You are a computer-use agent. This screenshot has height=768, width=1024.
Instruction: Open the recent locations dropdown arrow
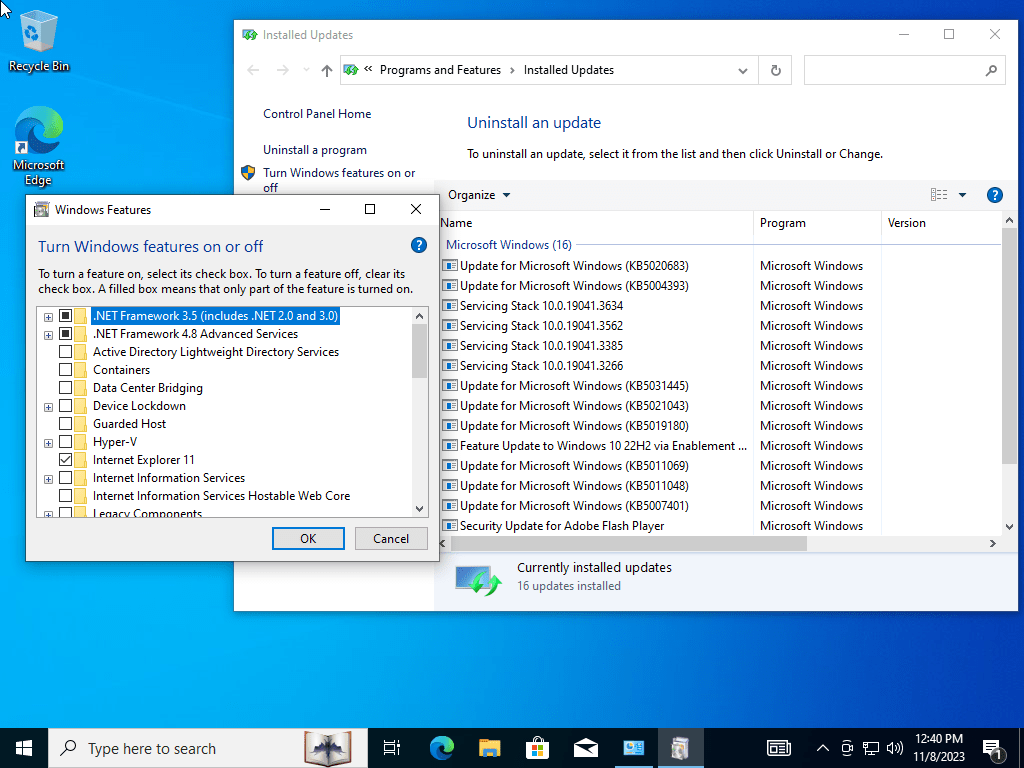point(306,70)
